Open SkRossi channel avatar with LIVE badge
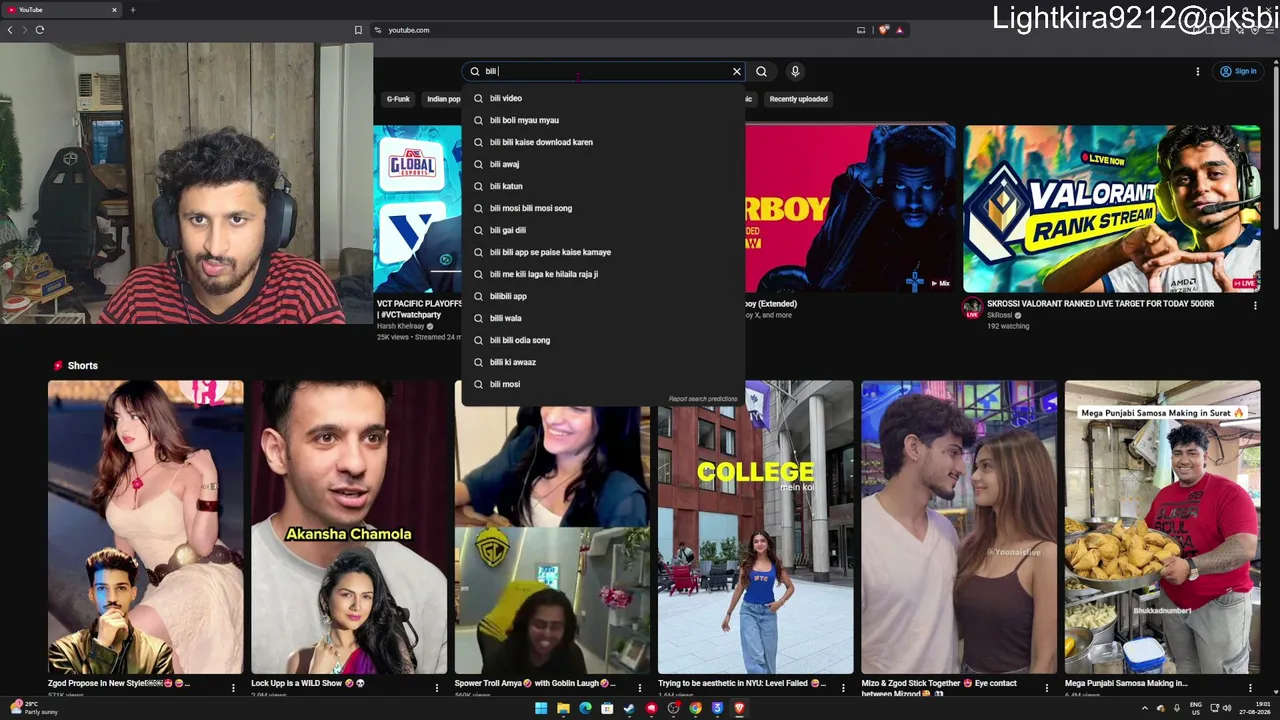1280x720 pixels. 972,308
